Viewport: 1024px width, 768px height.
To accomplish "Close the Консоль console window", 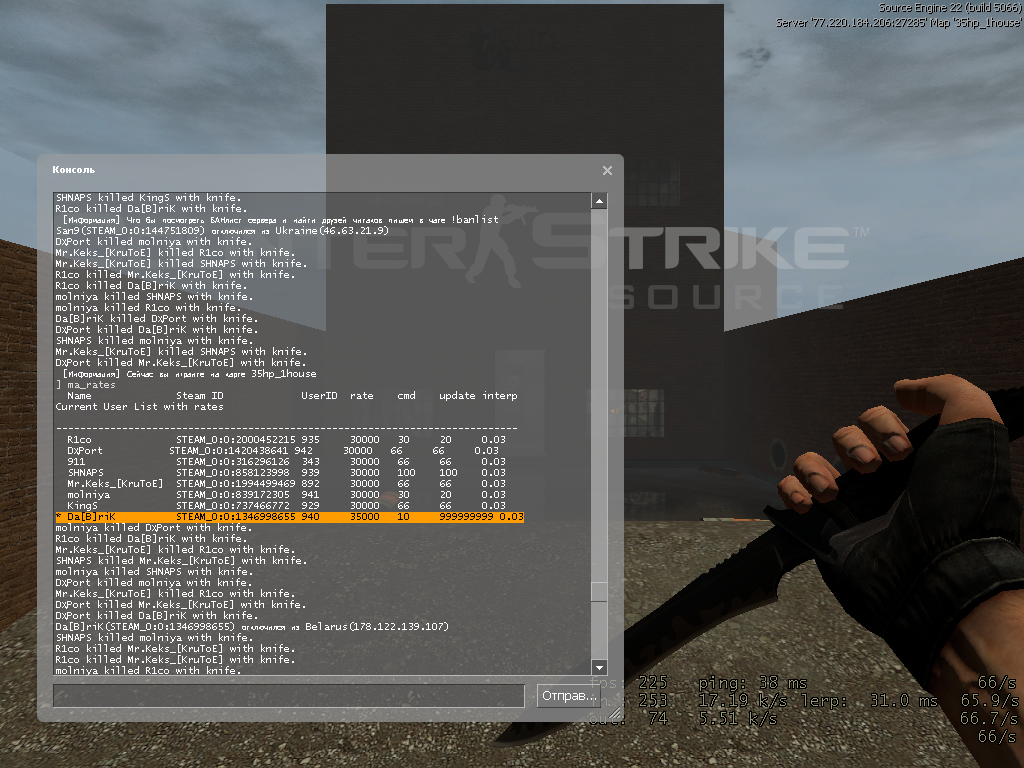I will coord(607,170).
